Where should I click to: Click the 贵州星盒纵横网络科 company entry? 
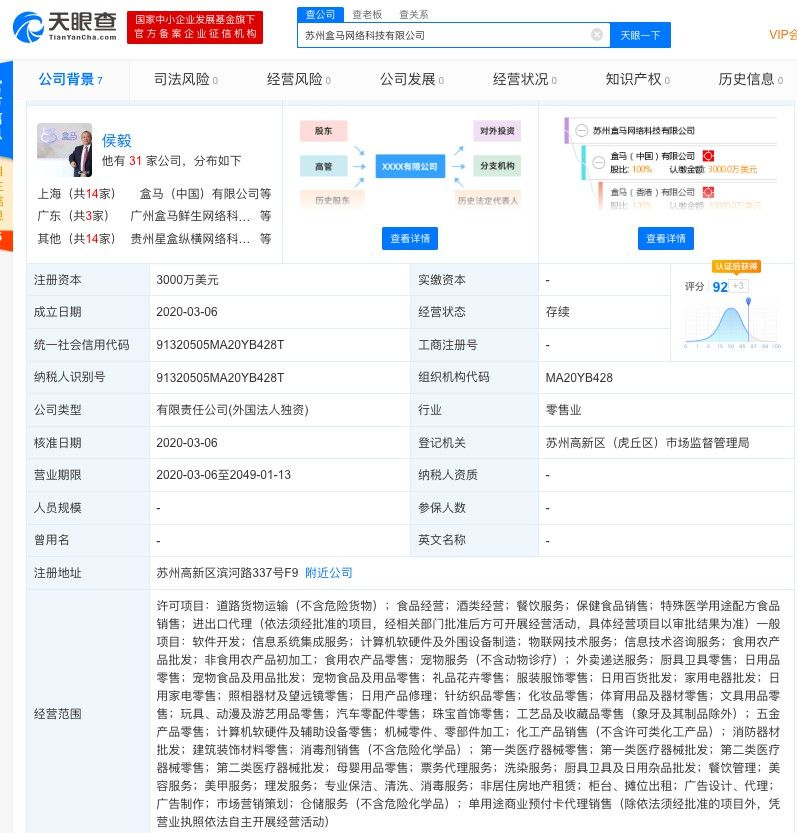click(x=190, y=239)
